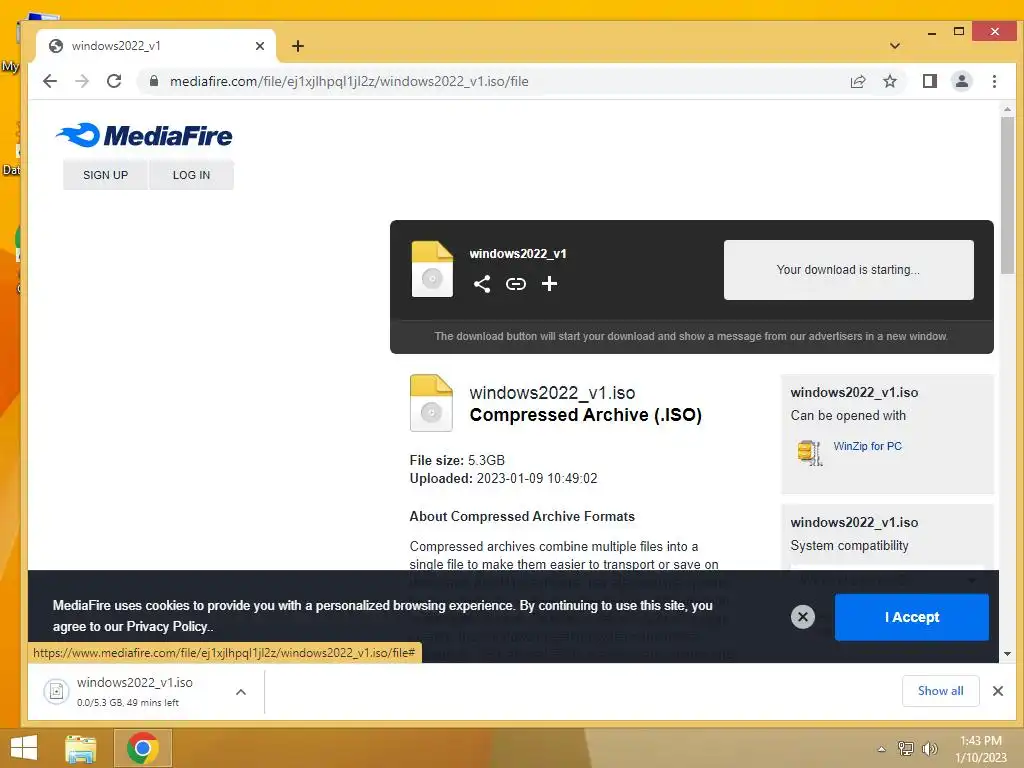Click the Chrome taskbar icon
The height and width of the screenshot is (768, 1024).
coord(143,748)
